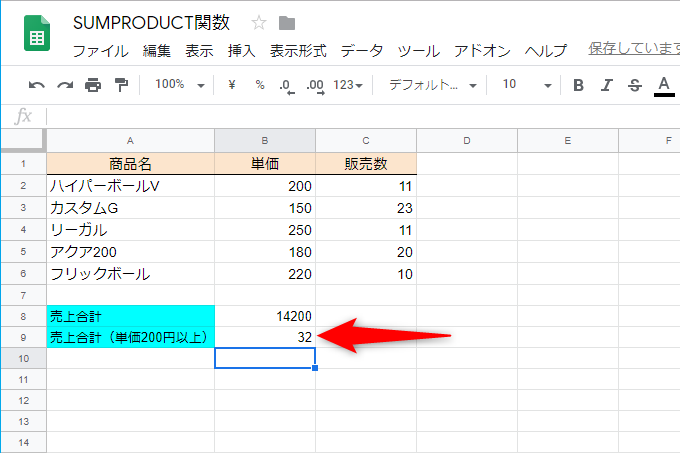Image resolution: width=680 pixels, height=453 pixels.
Task: Toggle bold formatting B
Action: click(x=578, y=85)
